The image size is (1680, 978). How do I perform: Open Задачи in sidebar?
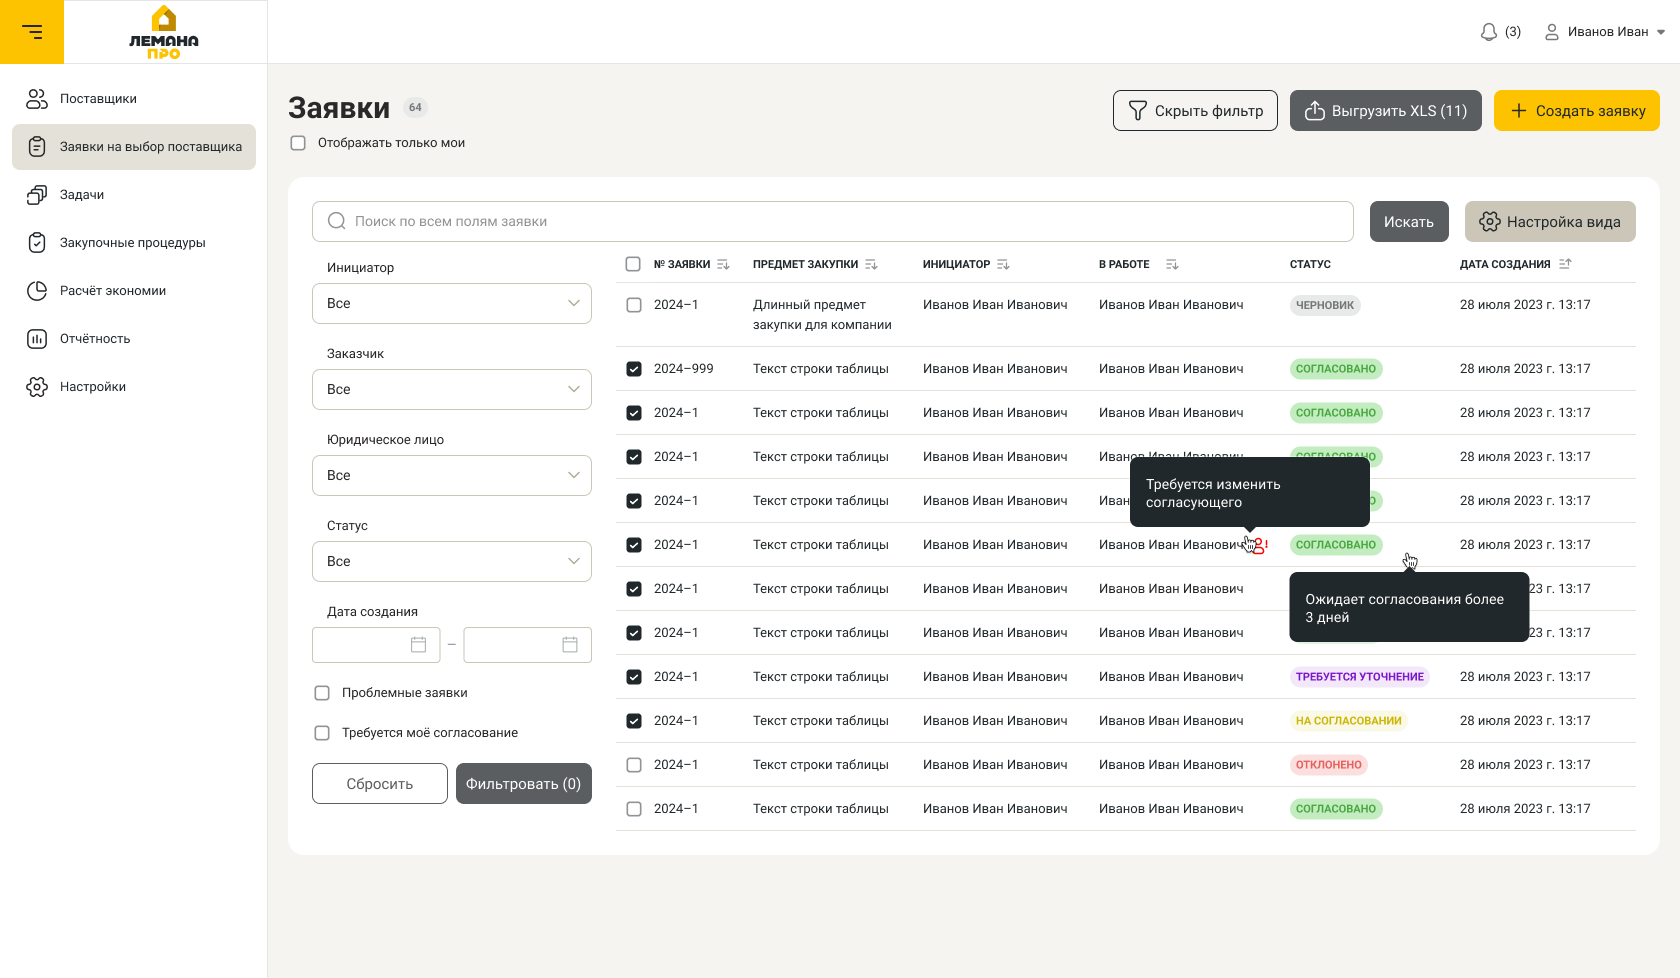coord(134,195)
